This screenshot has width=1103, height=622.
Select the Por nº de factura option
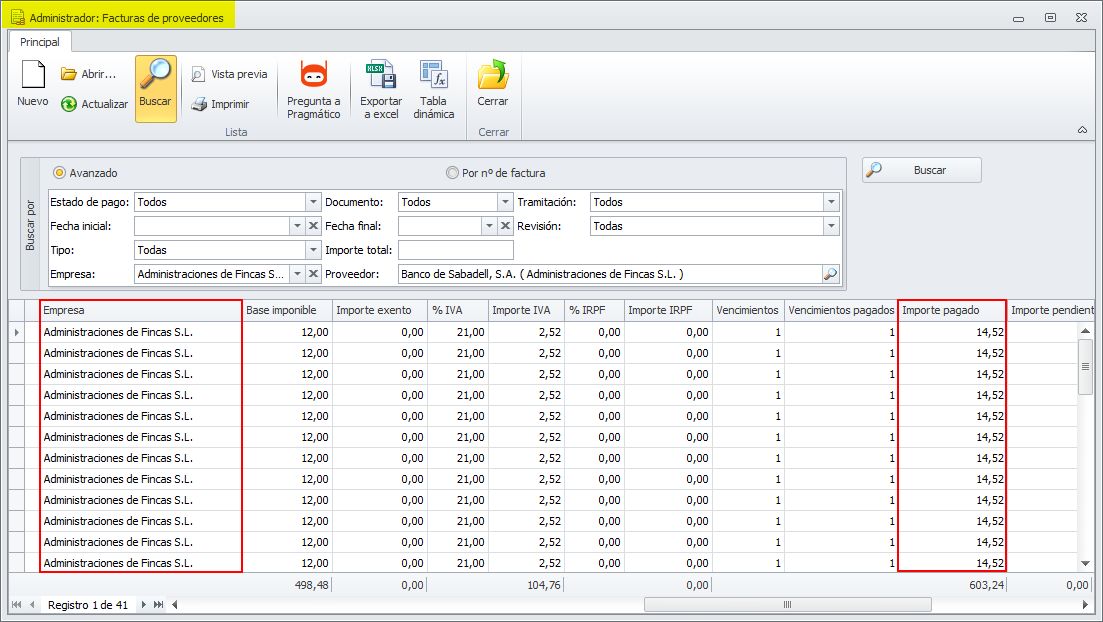(453, 173)
